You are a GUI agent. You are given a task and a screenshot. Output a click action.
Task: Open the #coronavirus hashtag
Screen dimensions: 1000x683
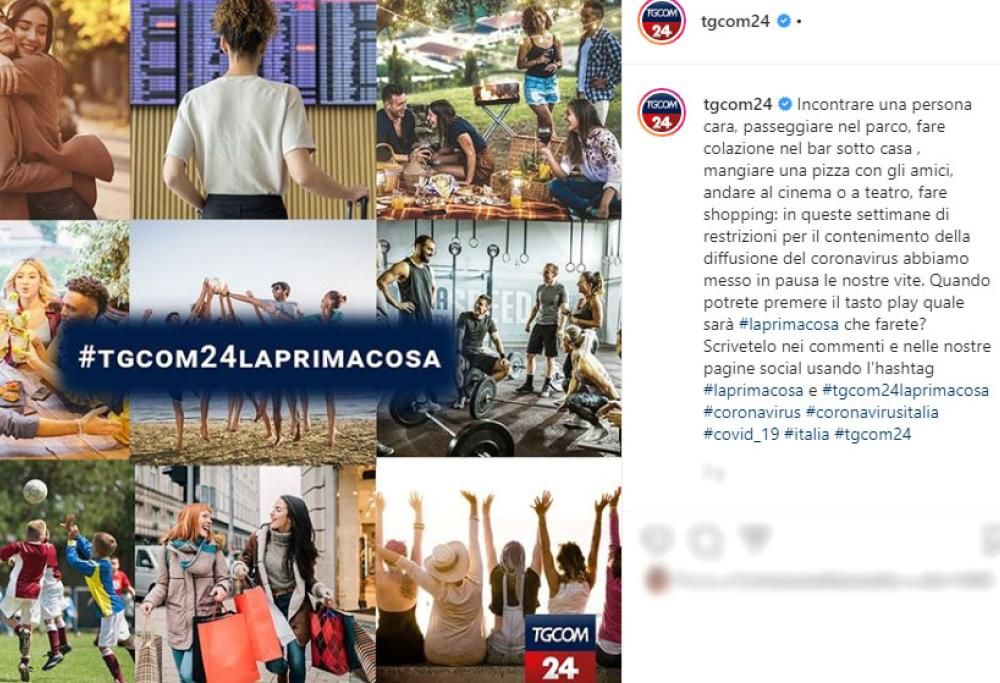[x=752, y=412]
